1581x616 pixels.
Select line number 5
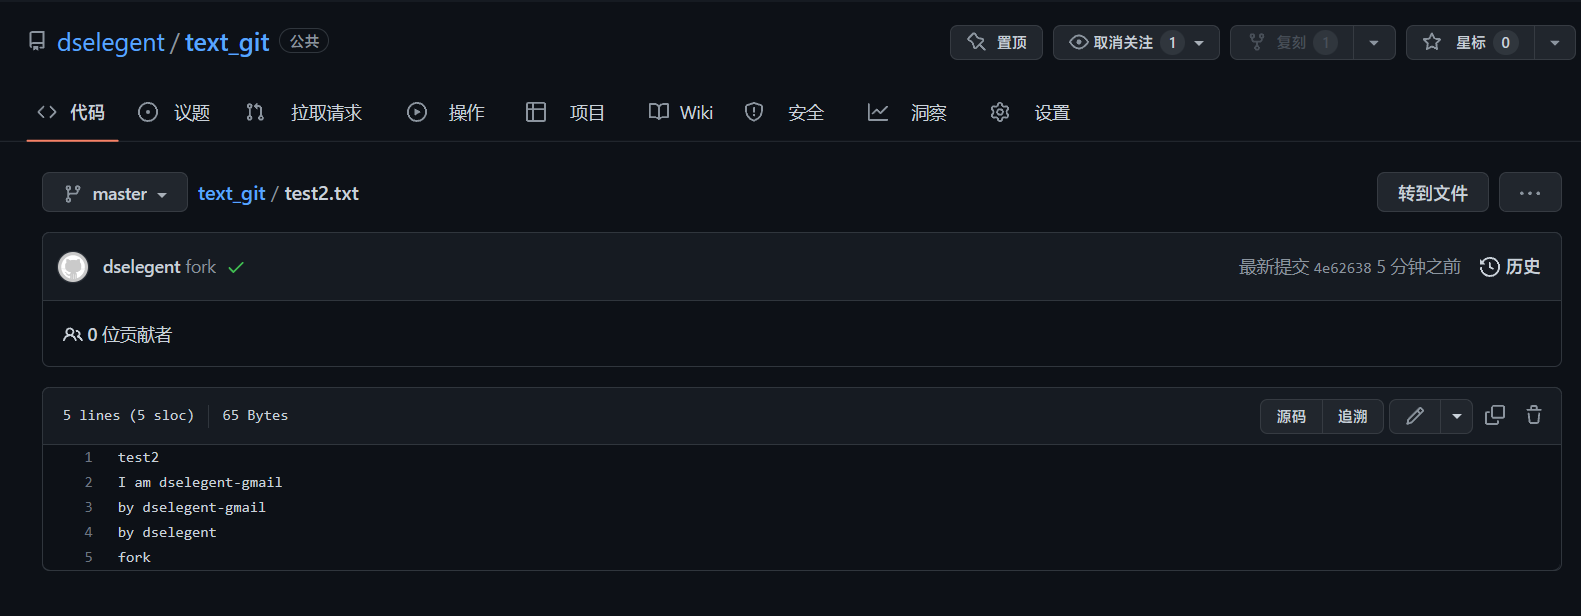click(x=88, y=557)
